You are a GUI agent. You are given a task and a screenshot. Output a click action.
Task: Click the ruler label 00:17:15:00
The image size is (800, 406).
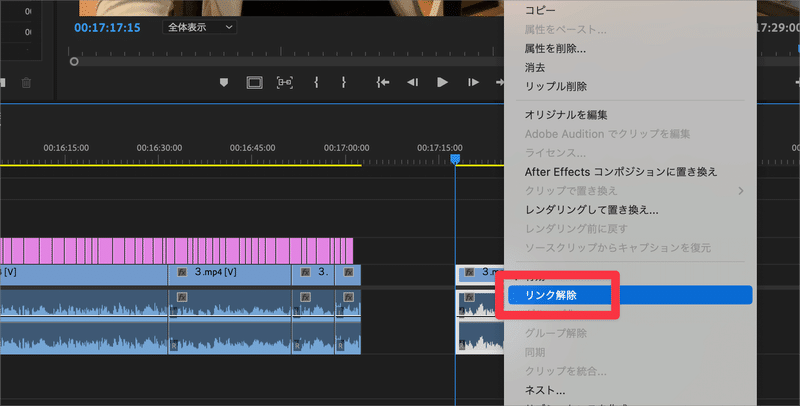point(440,148)
